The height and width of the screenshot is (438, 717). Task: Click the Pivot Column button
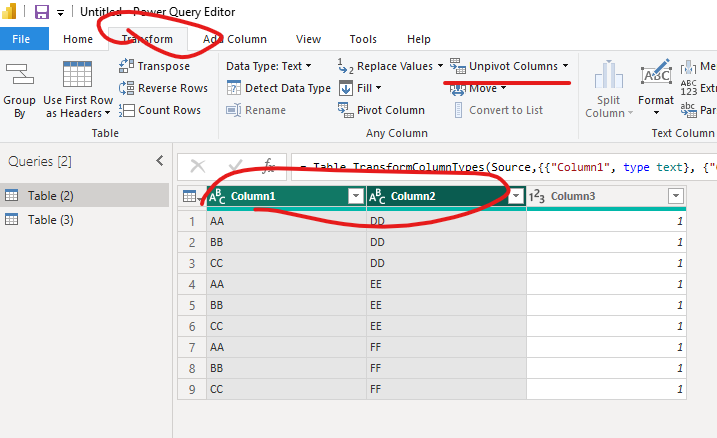382,110
